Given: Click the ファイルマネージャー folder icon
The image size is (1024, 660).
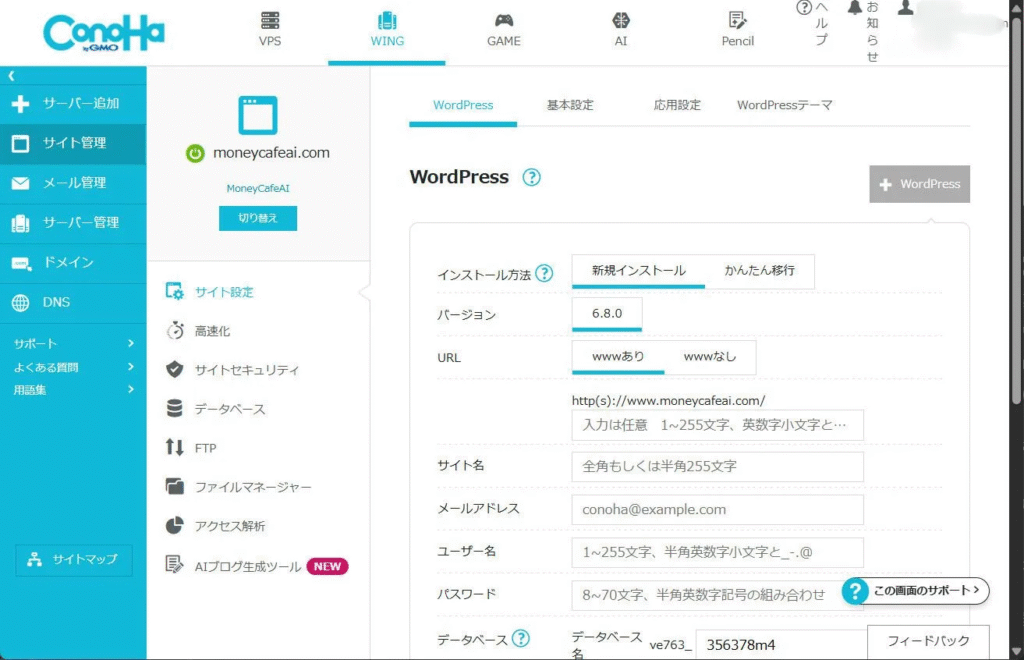Looking at the screenshot, I should (x=174, y=486).
